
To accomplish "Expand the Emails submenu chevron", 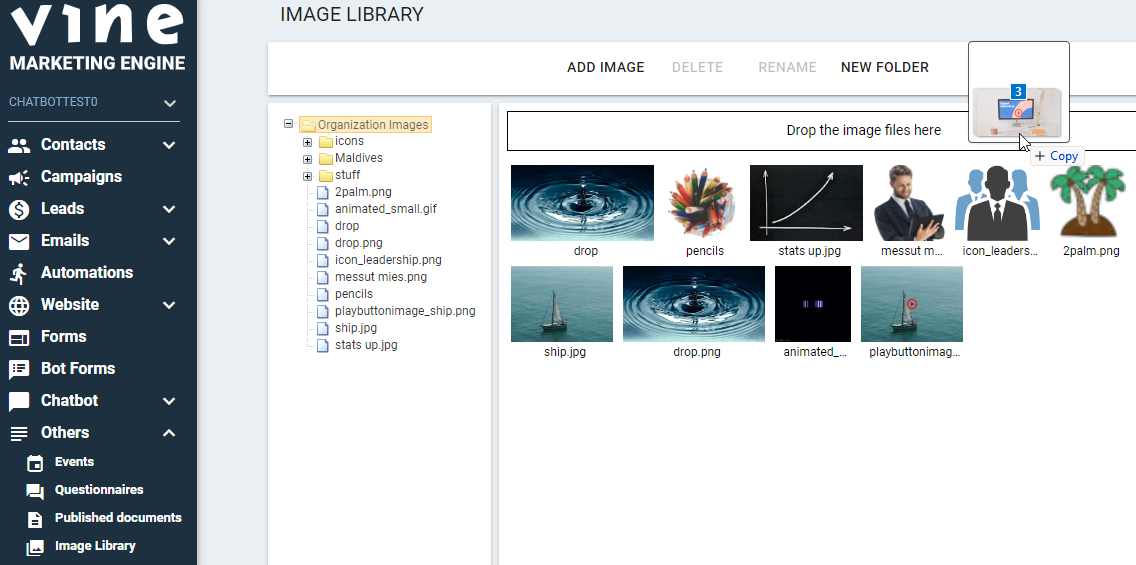I will click(169, 241).
